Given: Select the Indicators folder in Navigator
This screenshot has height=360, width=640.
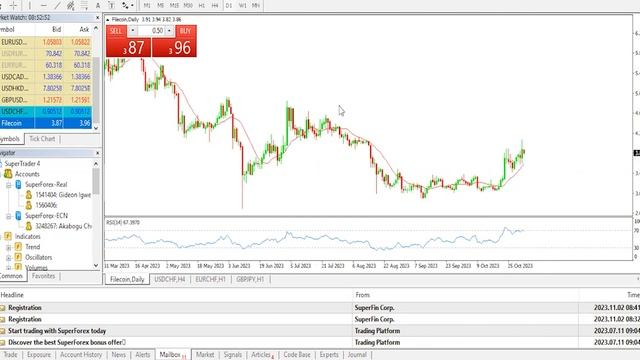Looking at the screenshot, I should click(x=27, y=236).
